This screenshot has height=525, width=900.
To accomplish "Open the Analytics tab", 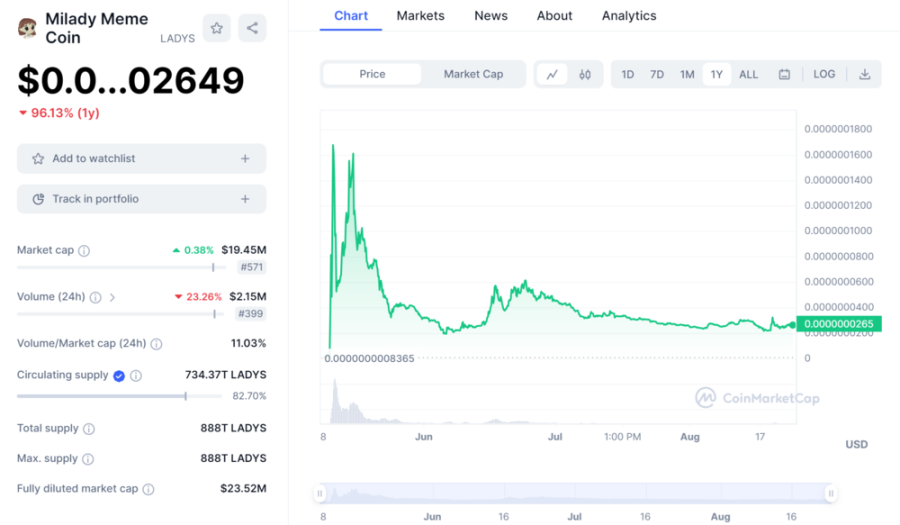I will pyautogui.click(x=629, y=15).
